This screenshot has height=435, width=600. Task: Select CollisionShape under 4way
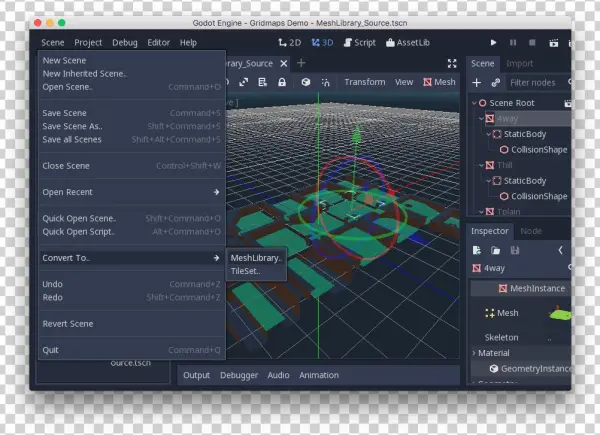[533, 150]
